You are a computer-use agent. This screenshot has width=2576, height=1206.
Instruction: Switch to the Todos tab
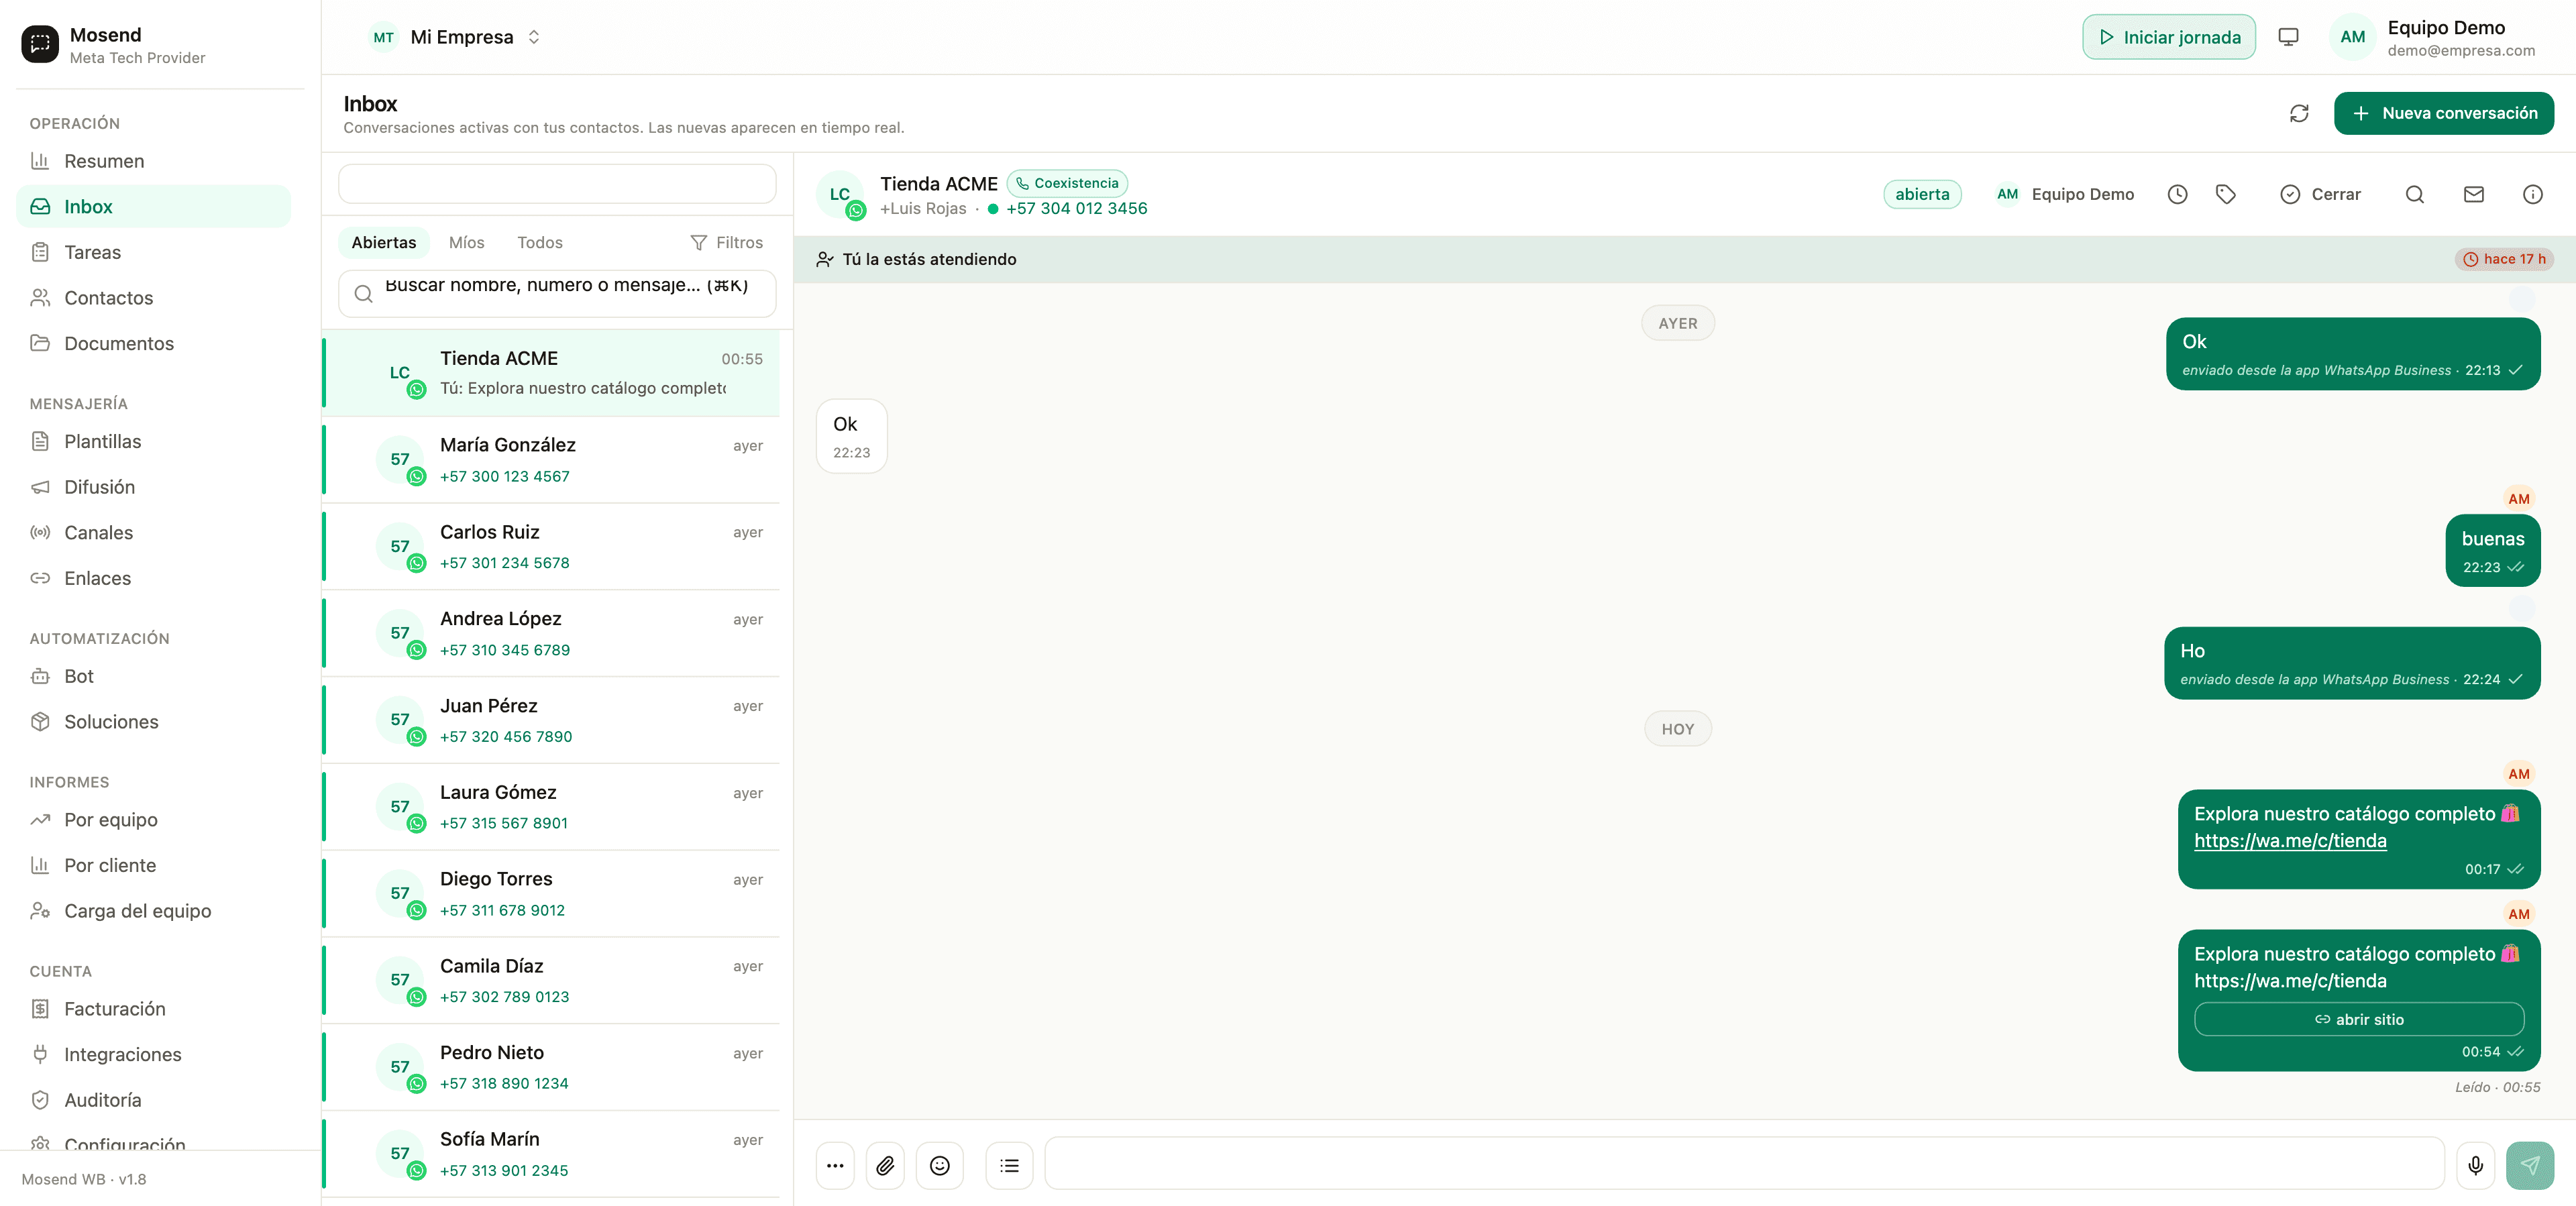pos(539,242)
